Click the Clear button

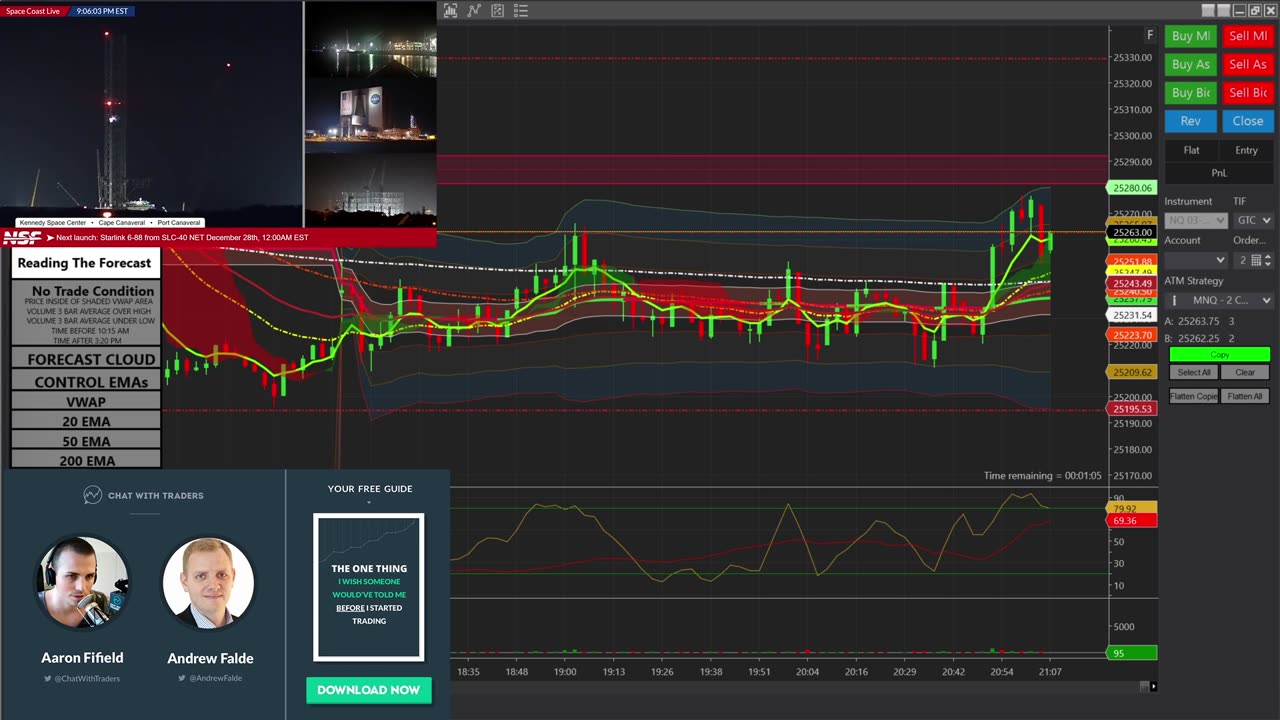tap(1245, 372)
